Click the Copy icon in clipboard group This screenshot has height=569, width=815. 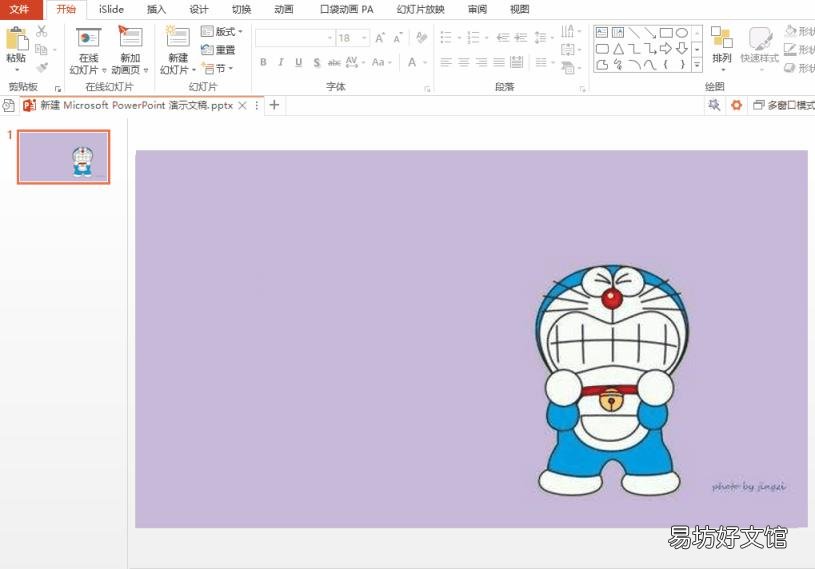(x=42, y=50)
